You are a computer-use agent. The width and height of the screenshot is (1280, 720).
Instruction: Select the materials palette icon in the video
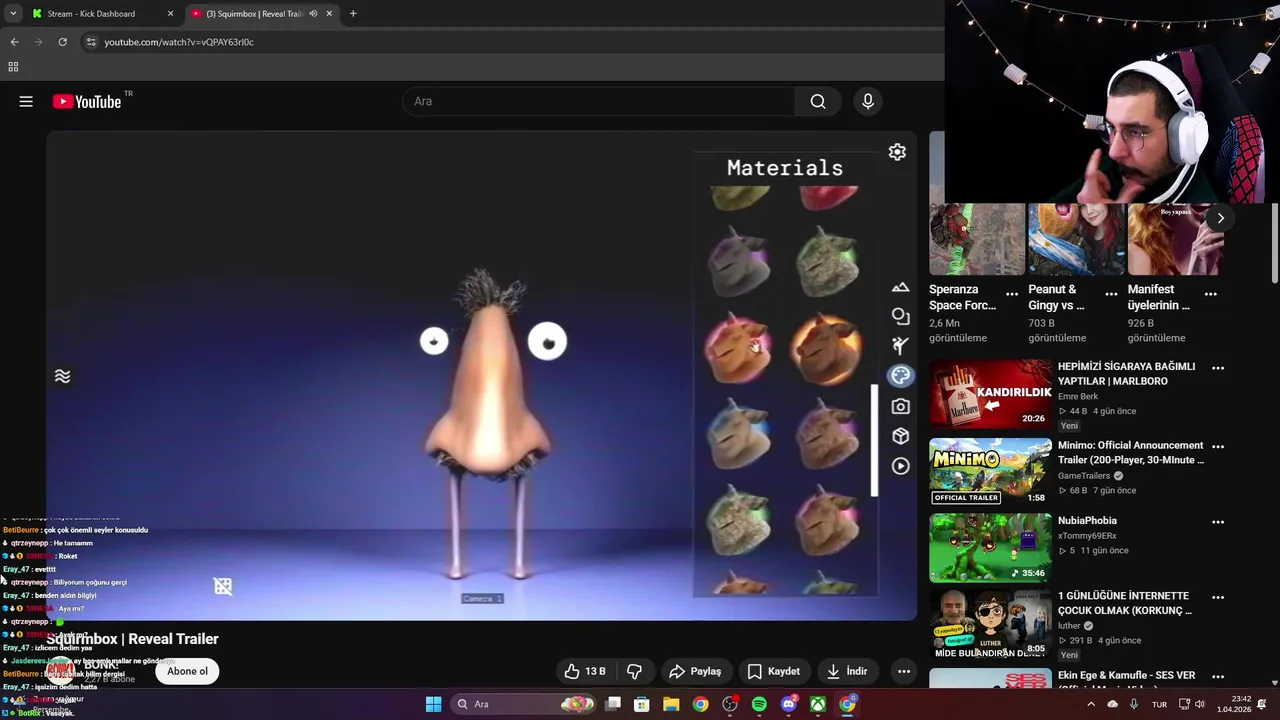[900, 376]
